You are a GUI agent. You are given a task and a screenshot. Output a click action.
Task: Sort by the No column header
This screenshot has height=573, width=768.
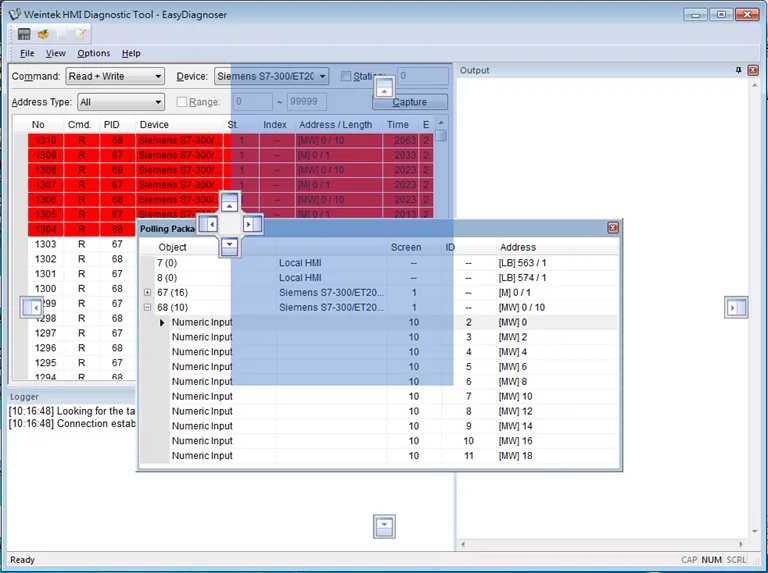point(38,125)
